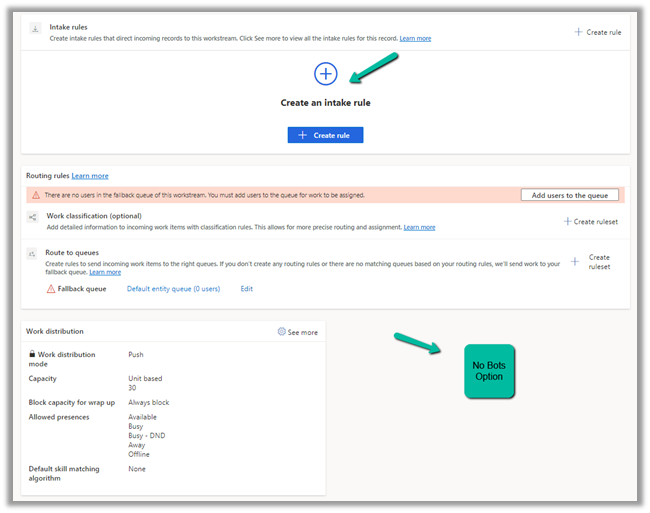The width and height of the screenshot is (650, 513).
Task: Open Learn more link beside Routing rules
Action: pyautogui.click(x=90, y=176)
